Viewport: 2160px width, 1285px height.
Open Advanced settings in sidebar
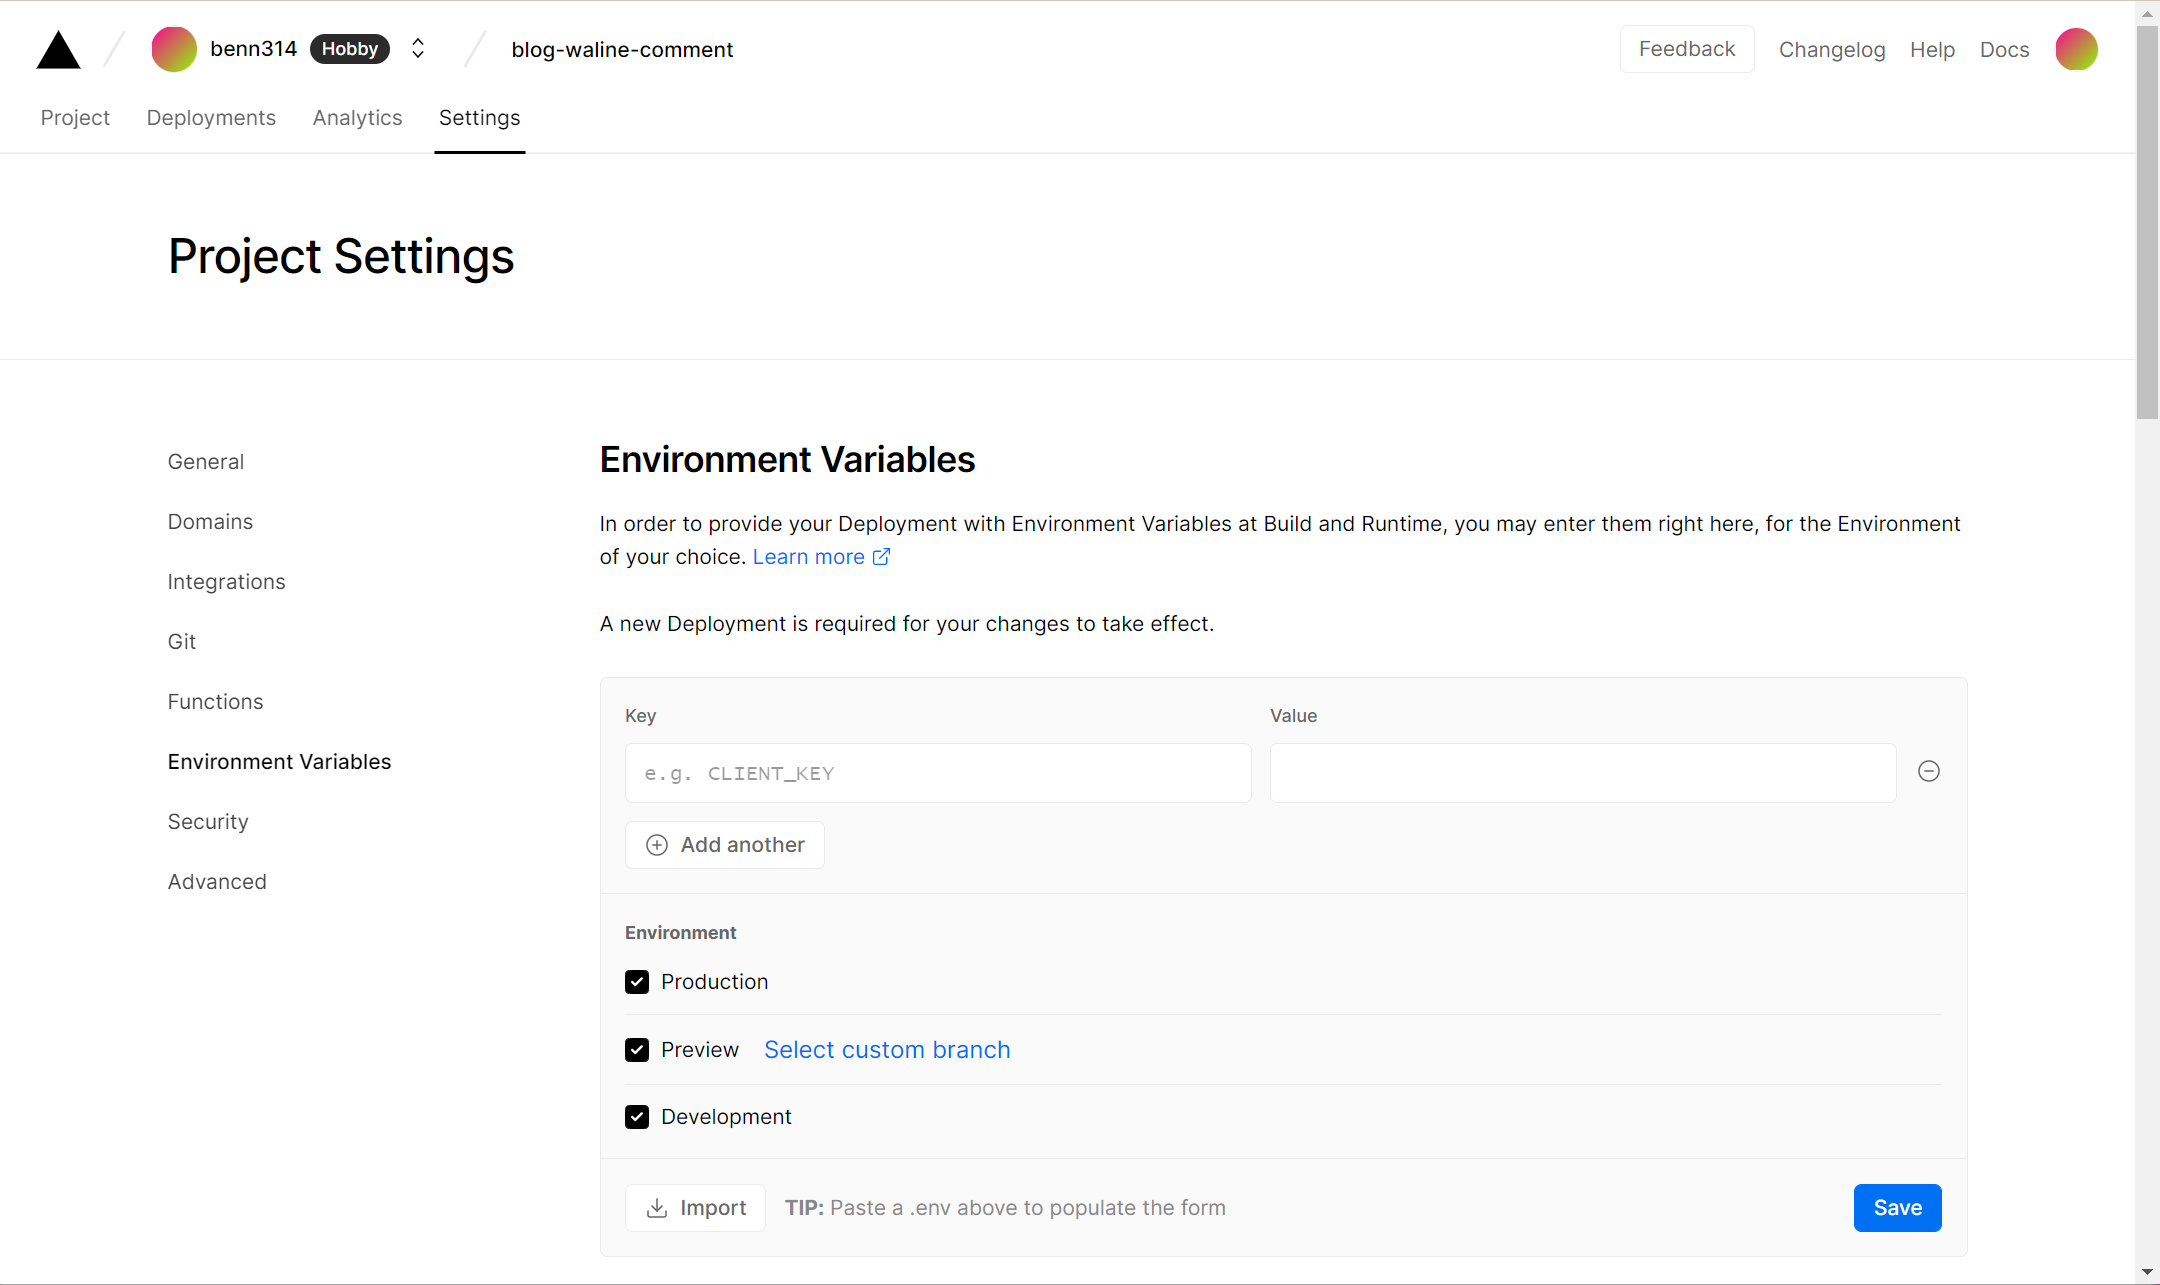tap(217, 882)
